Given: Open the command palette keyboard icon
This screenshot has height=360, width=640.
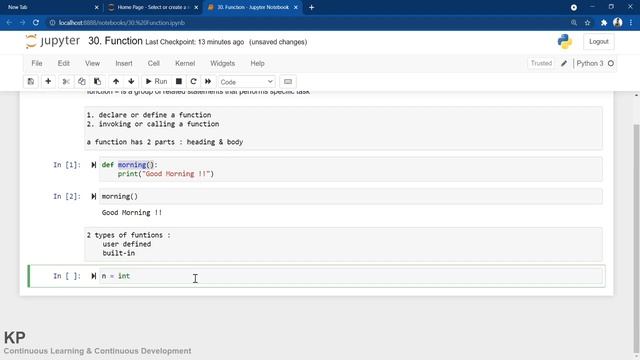Looking at the screenshot, I should (x=288, y=82).
